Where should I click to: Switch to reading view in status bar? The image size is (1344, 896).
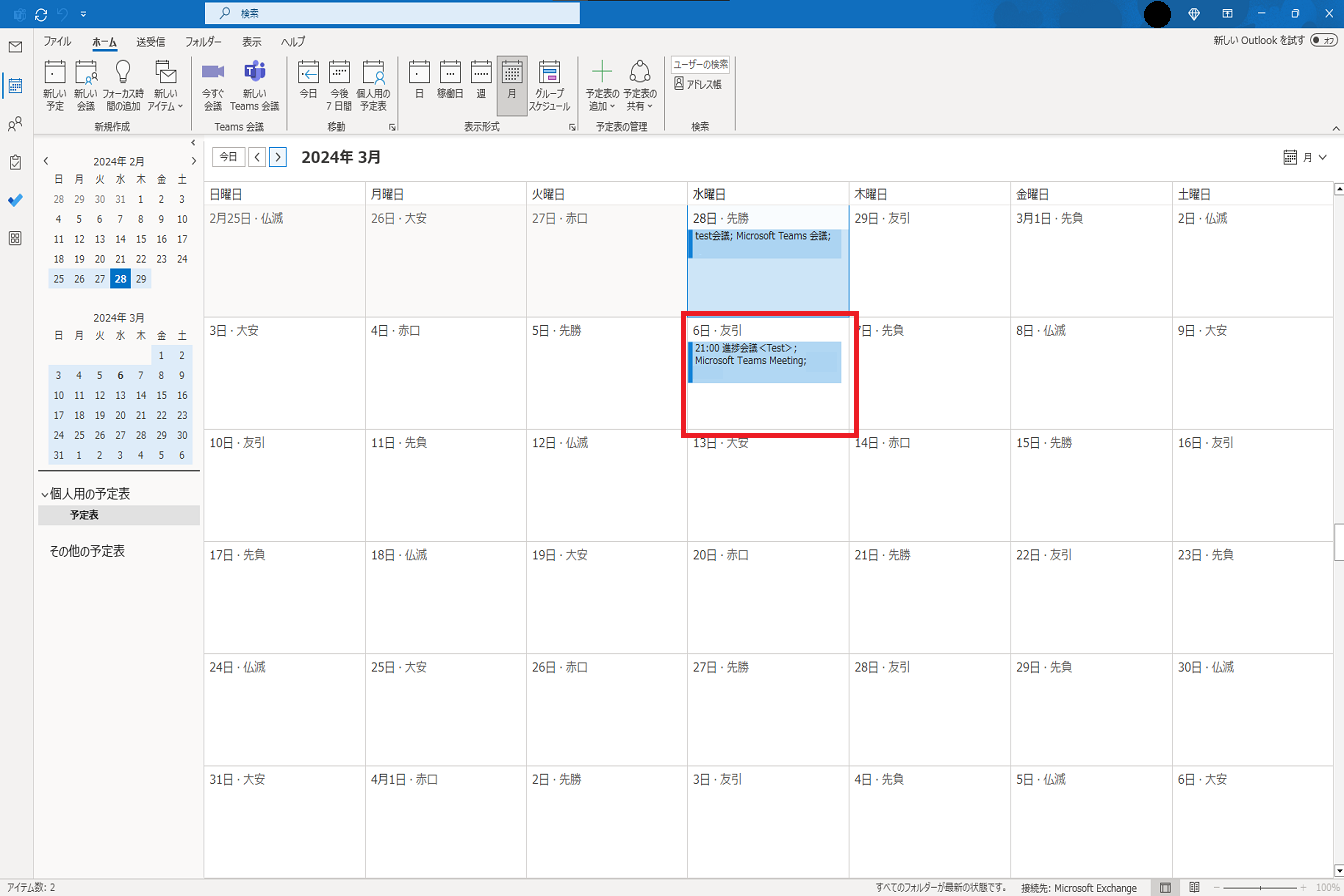tap(1194, 888)
